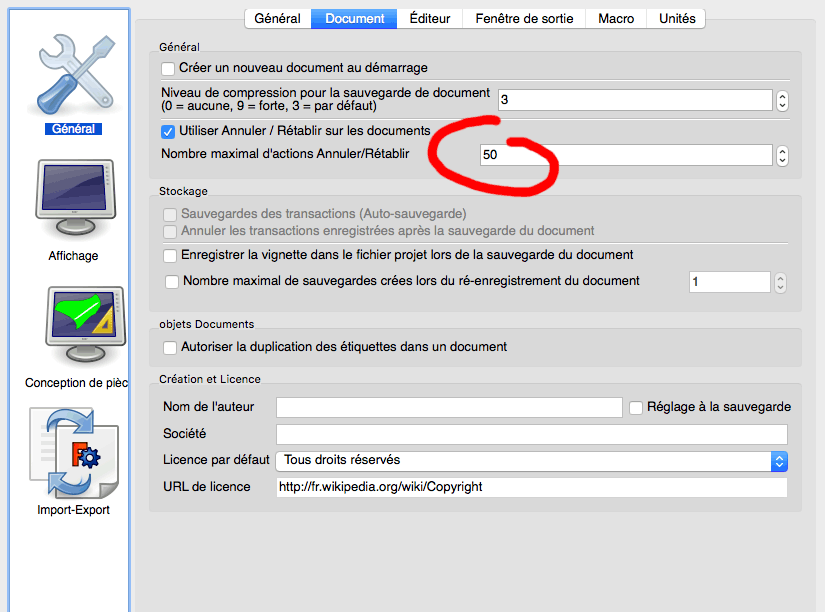
Task: Enable Nombre maximal de sauvegardes checkbox
Action: 172,281
